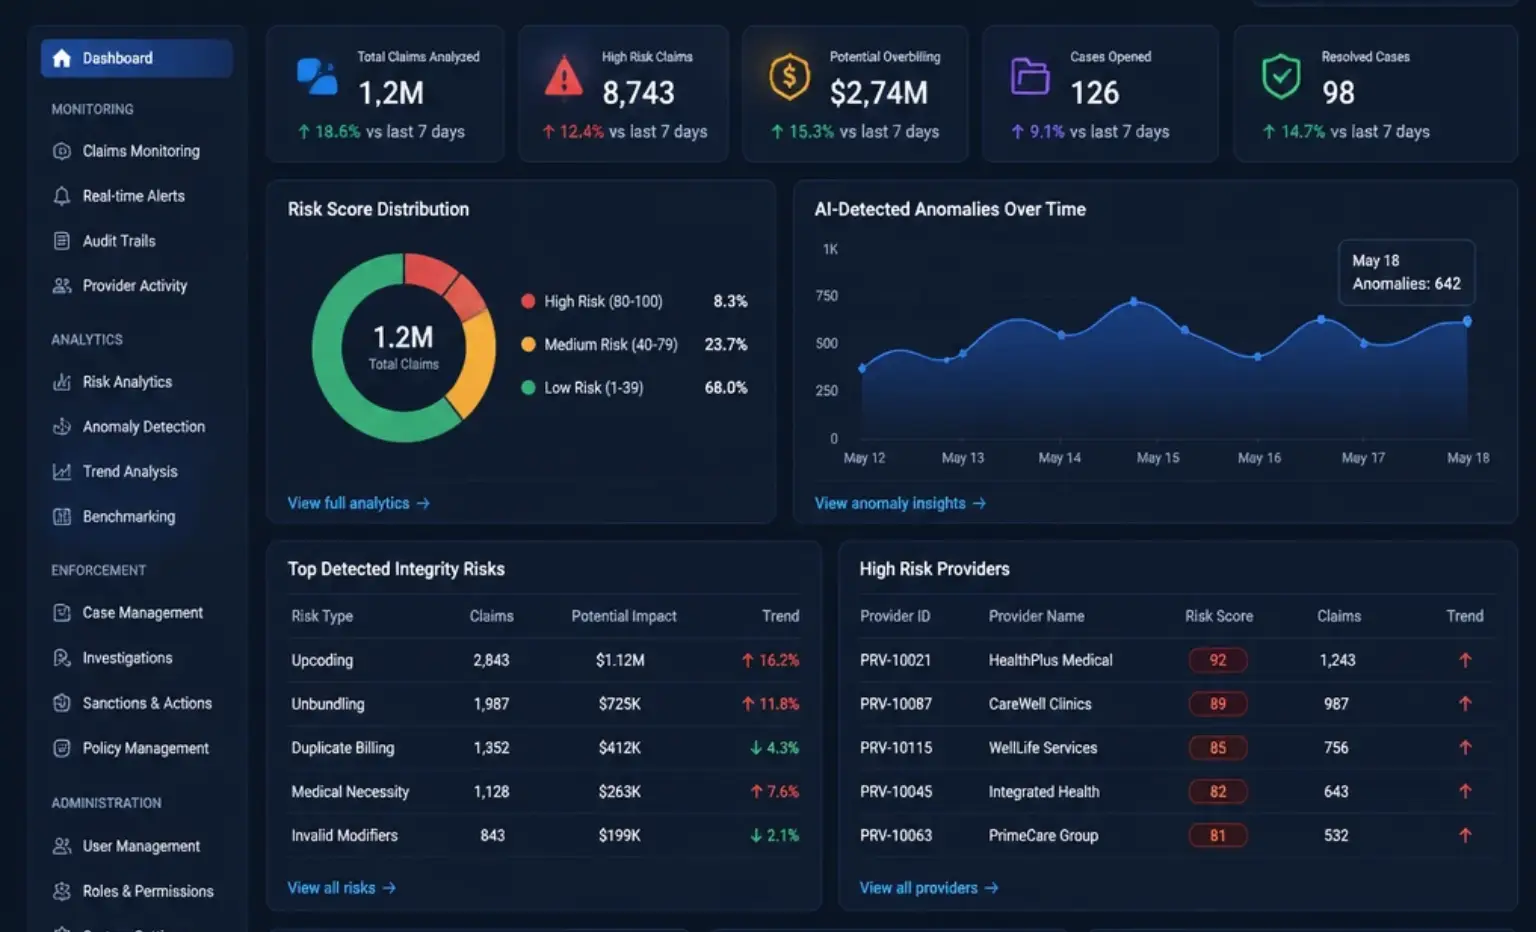Click provider name Integrated Health
1536x932 pixels.
(1044, 792)
